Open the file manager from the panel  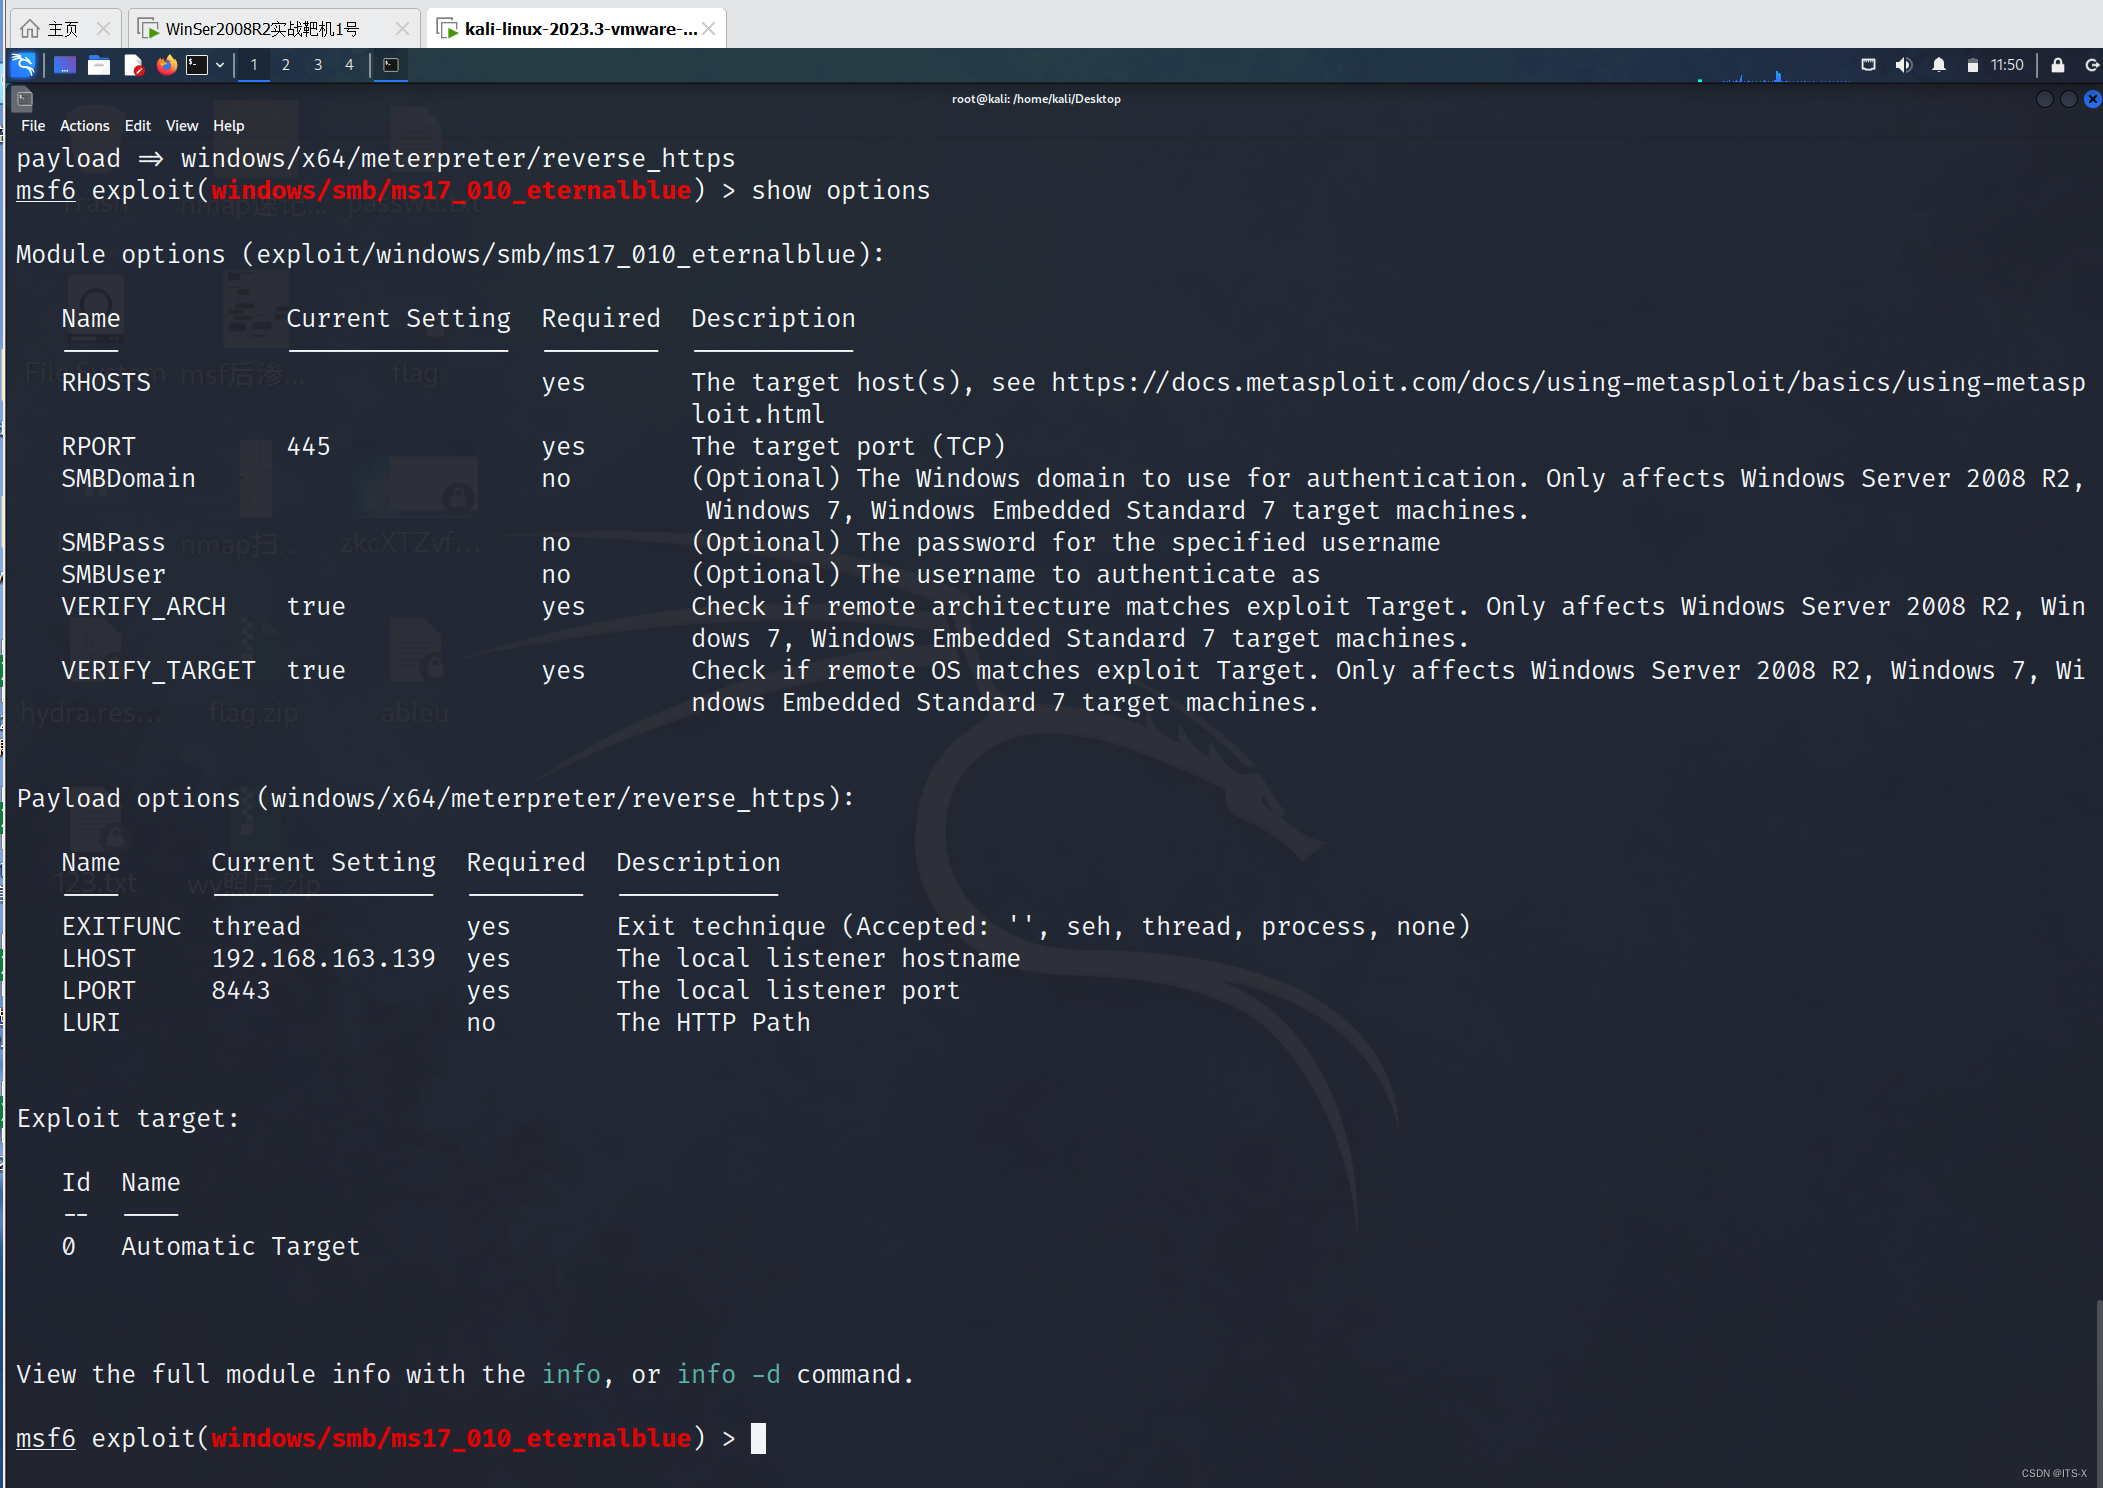click(x=99, y=66)
